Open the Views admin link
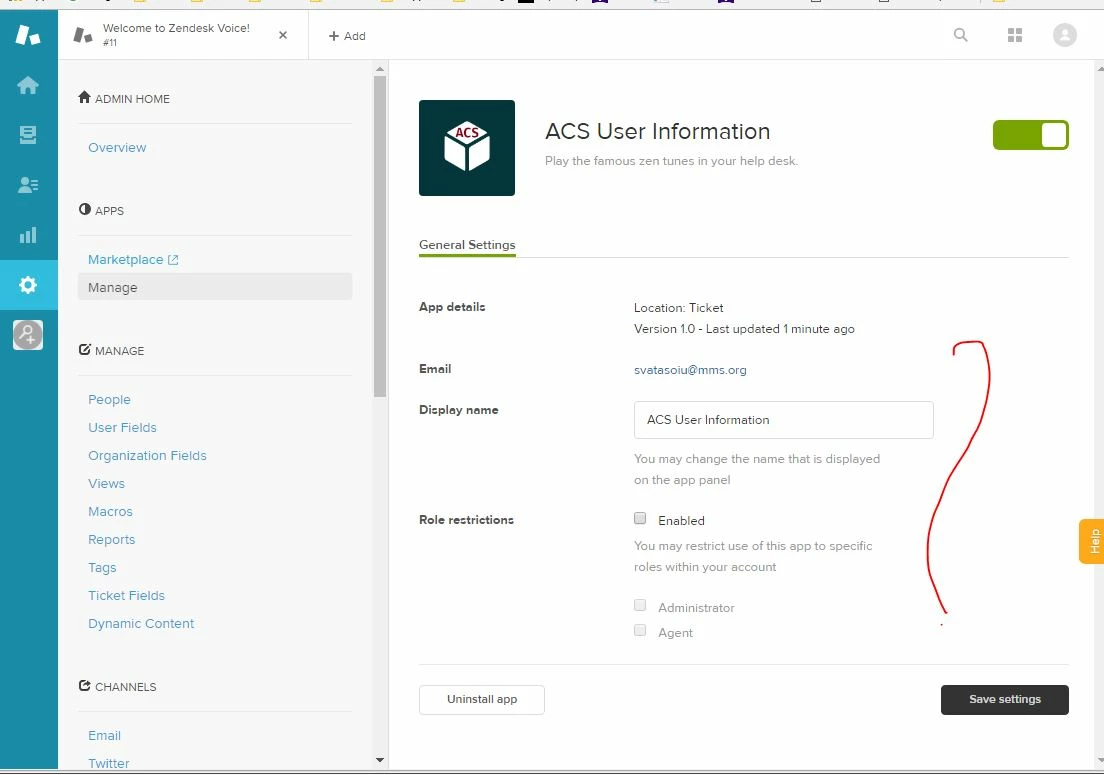This screenshot has width=1104, height=775. [106, 484]
